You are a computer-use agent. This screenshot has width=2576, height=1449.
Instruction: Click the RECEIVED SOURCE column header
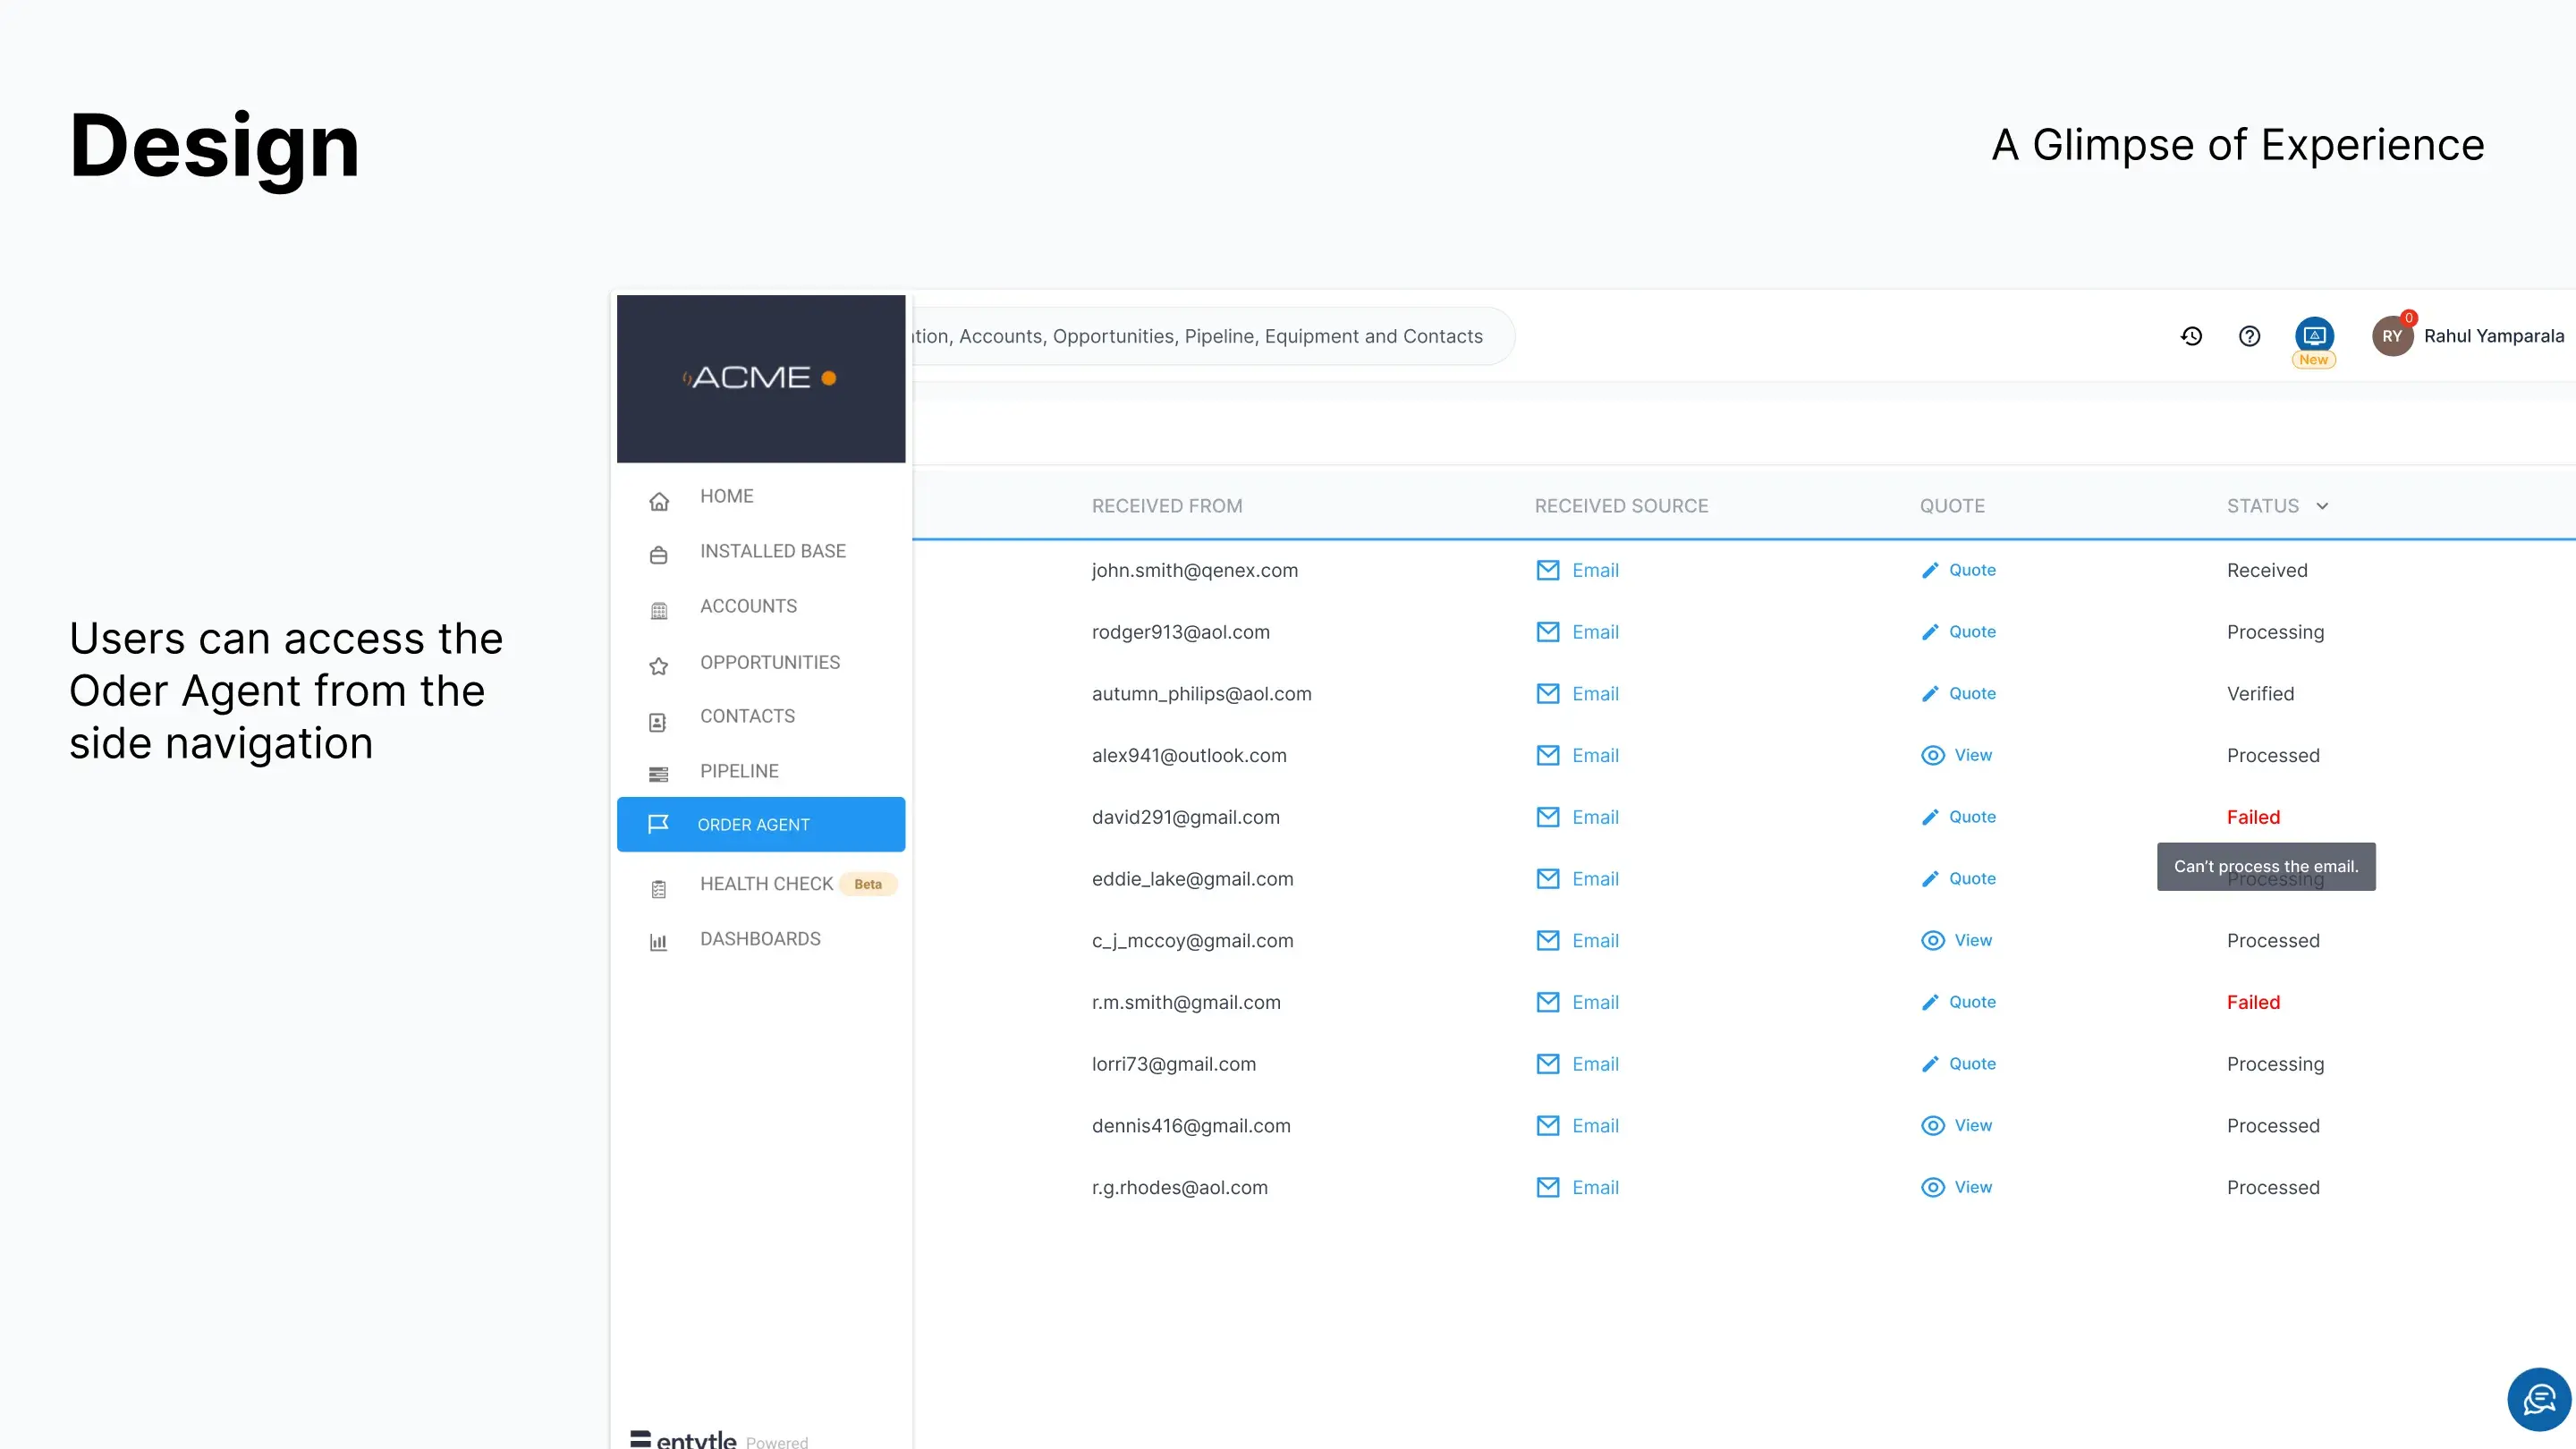(1621, 506)
